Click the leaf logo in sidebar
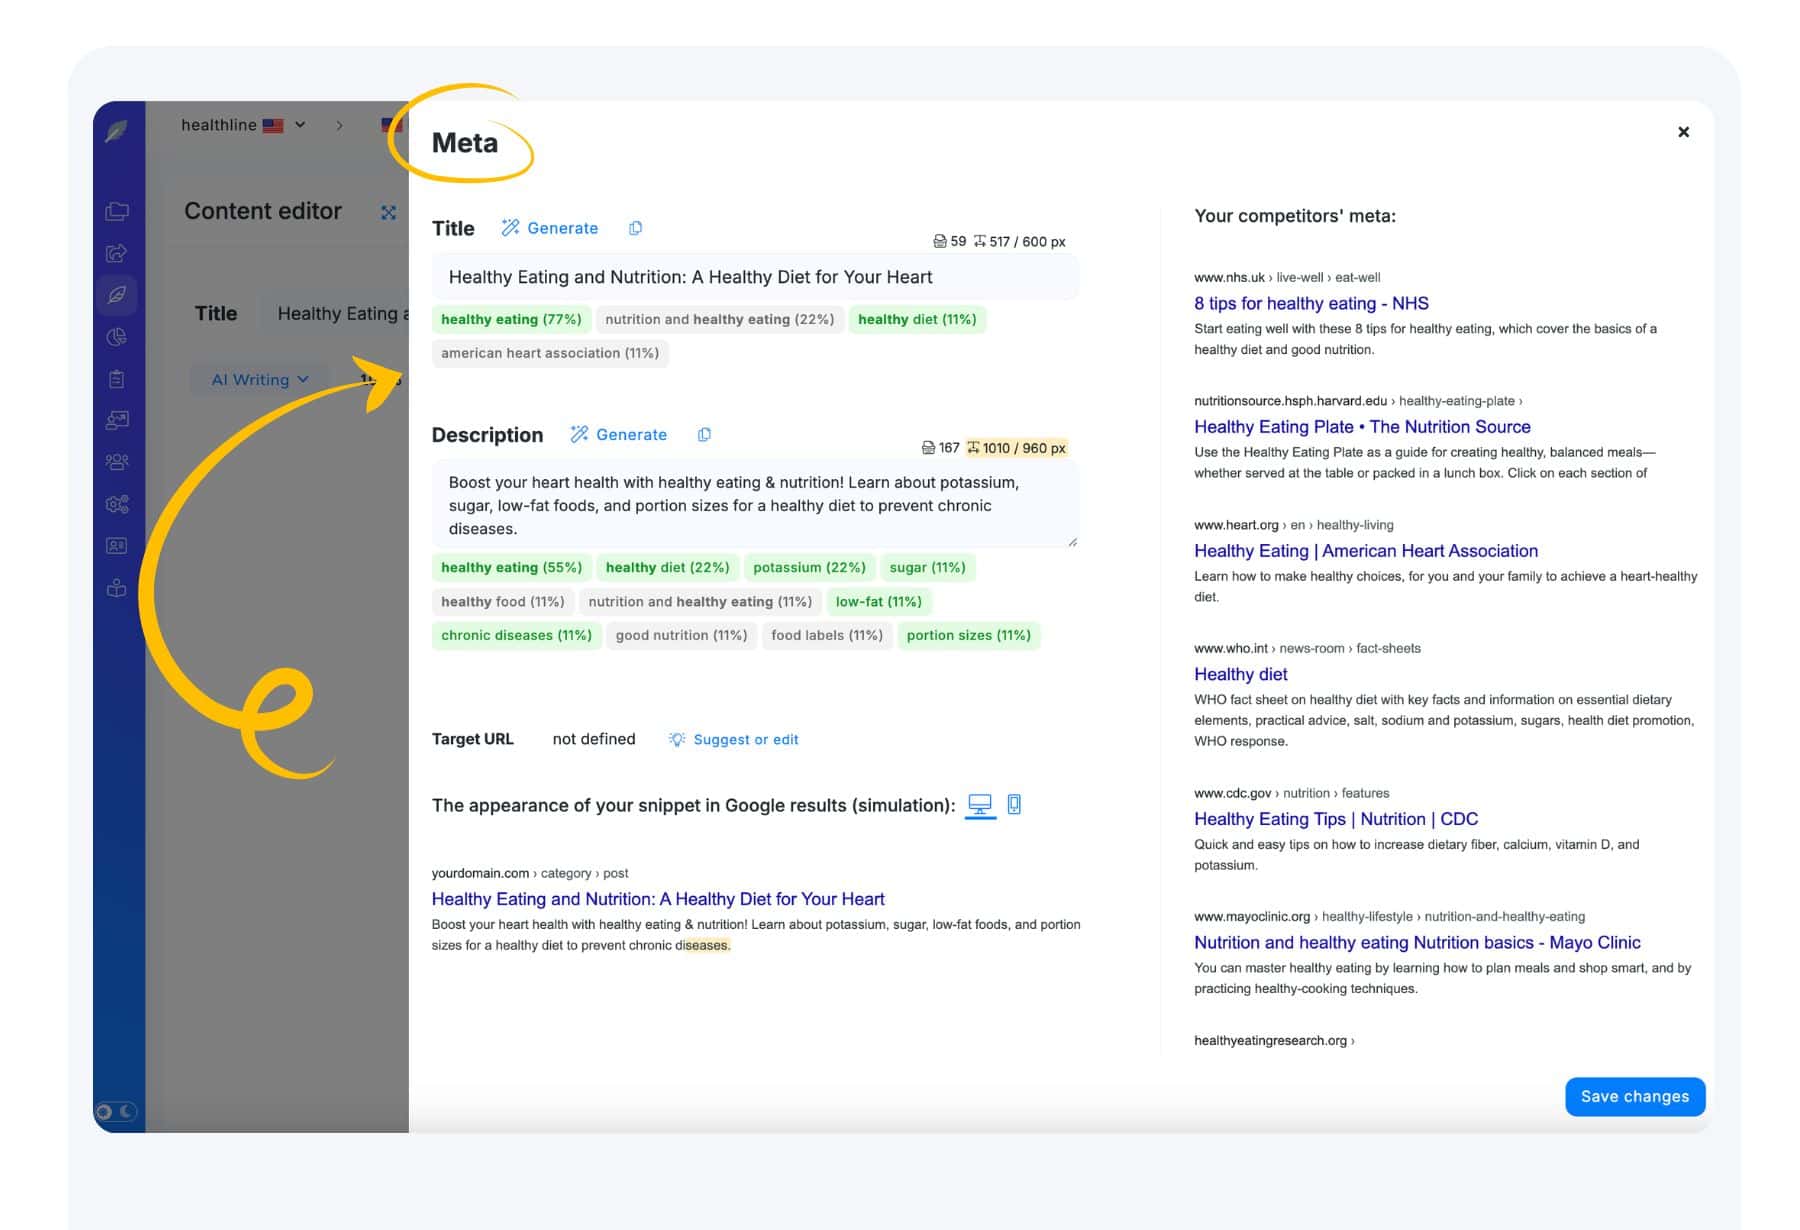This screenshot has width=1800, height=1230. (x=117, y=130)
